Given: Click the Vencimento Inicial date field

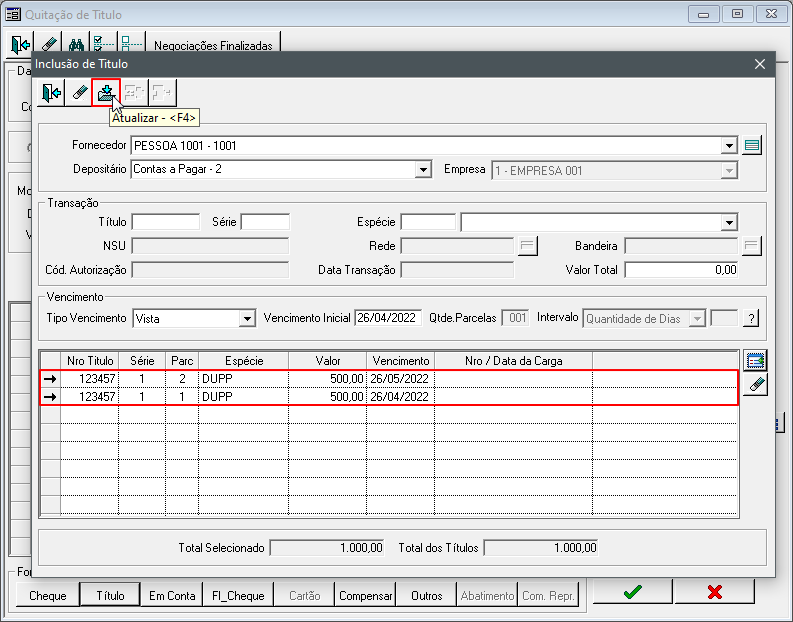Looking at the screenshot, I should pos(388,318).
